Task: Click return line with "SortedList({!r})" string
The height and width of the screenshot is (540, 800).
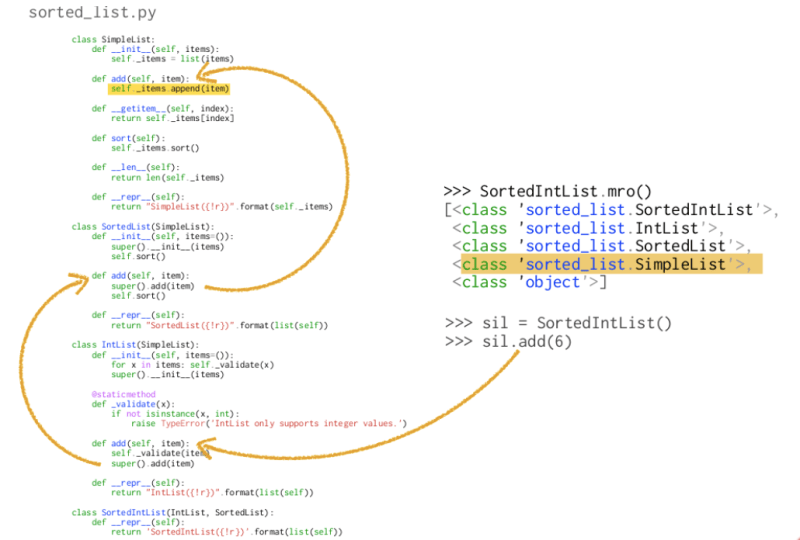Action: click(219, 325)
